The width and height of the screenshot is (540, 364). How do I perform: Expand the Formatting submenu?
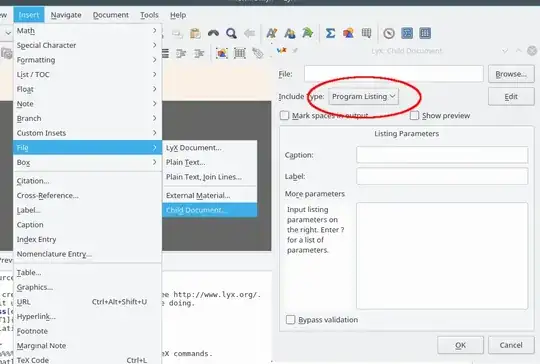click(x=87, y=60)
